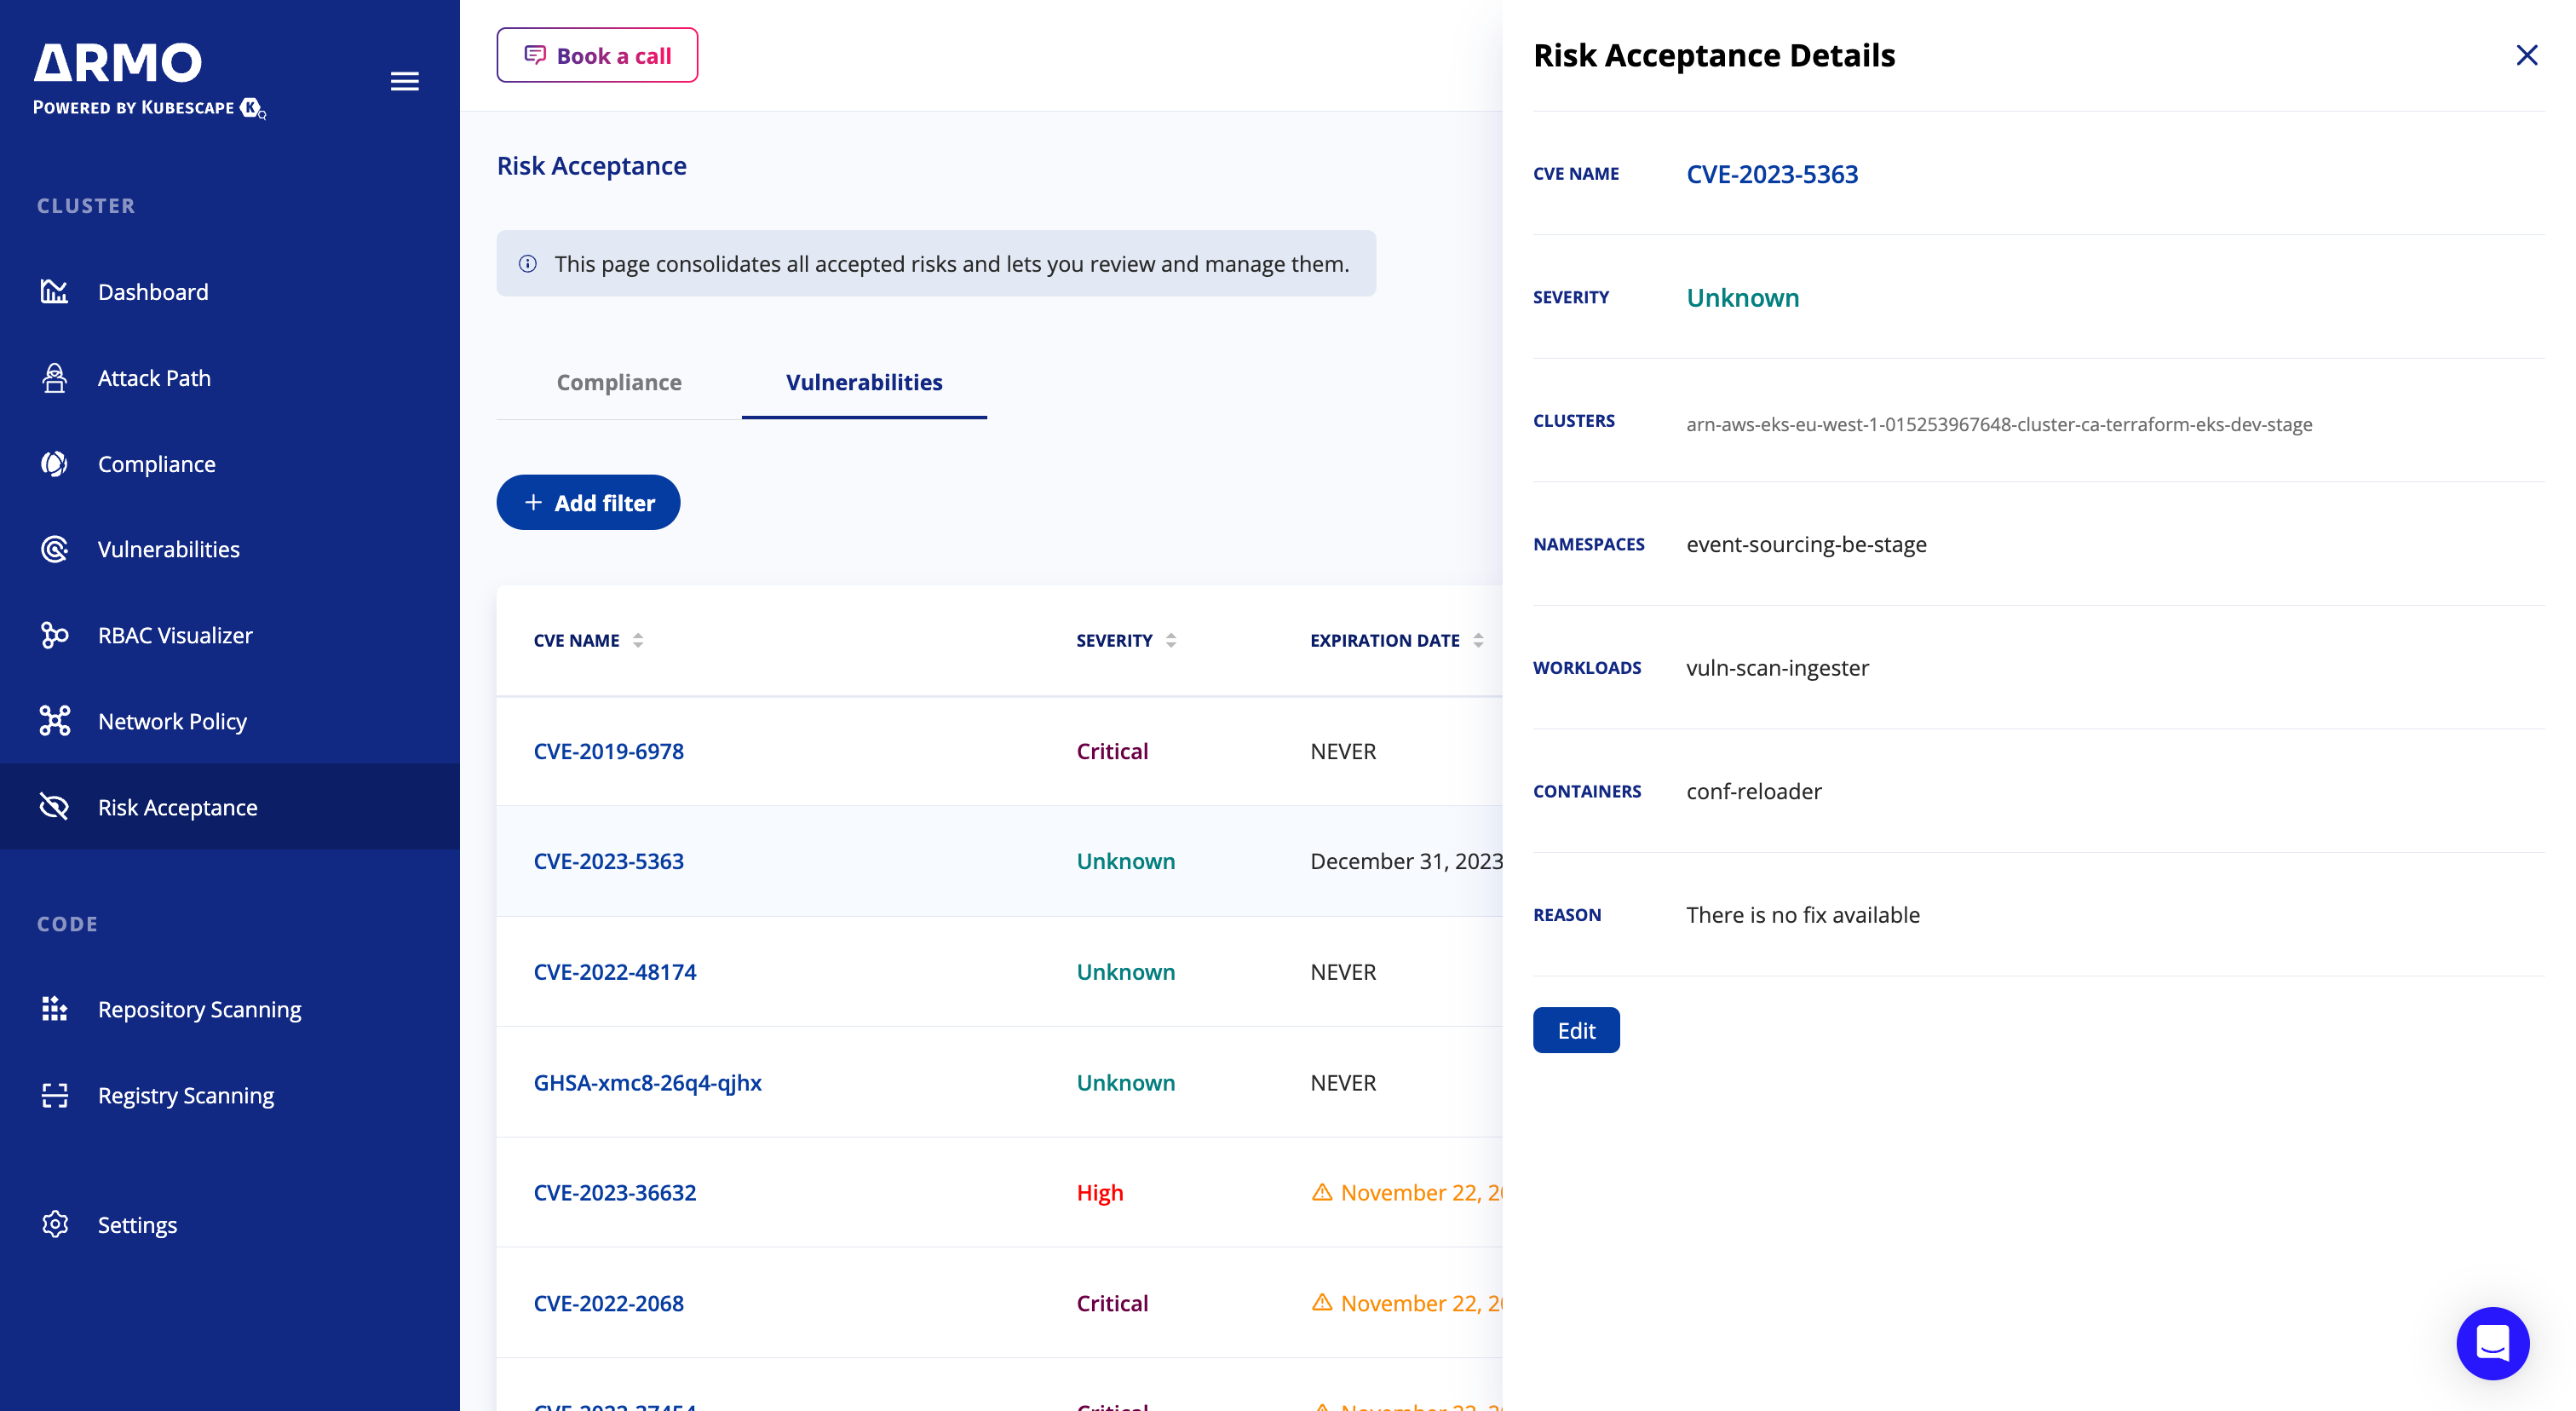Click the Edit button in details panel

(1576, 1030)
